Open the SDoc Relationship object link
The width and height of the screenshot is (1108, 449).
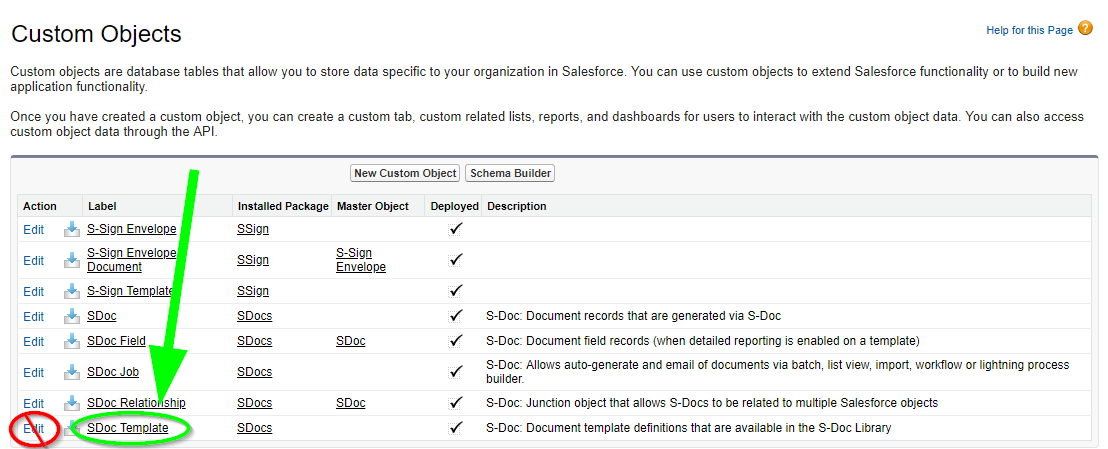[x=136, y=402]
